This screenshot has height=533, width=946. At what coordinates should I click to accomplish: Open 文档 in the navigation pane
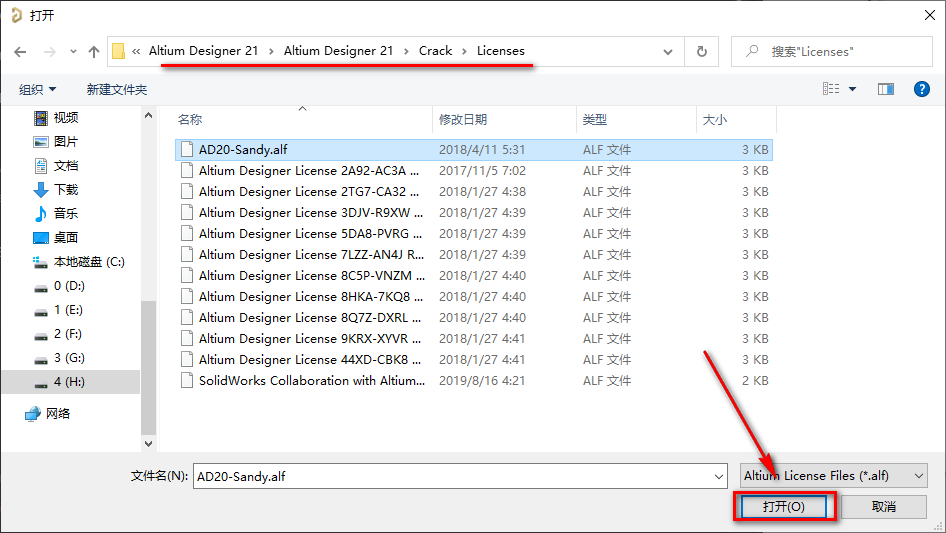tap(65, 165)
